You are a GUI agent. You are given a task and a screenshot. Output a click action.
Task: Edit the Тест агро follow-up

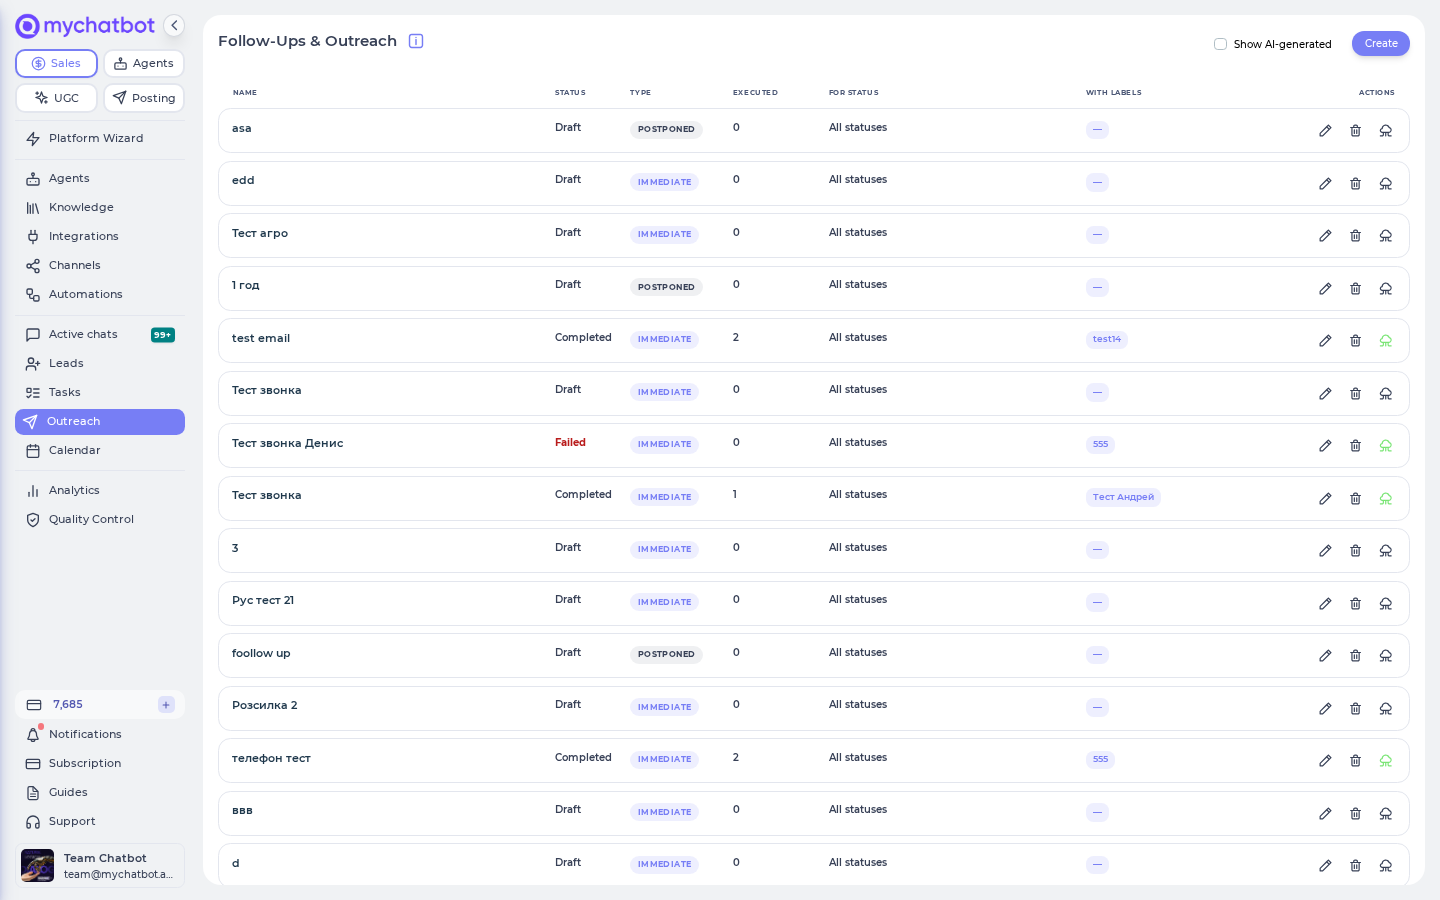[x=1325, y=236]
